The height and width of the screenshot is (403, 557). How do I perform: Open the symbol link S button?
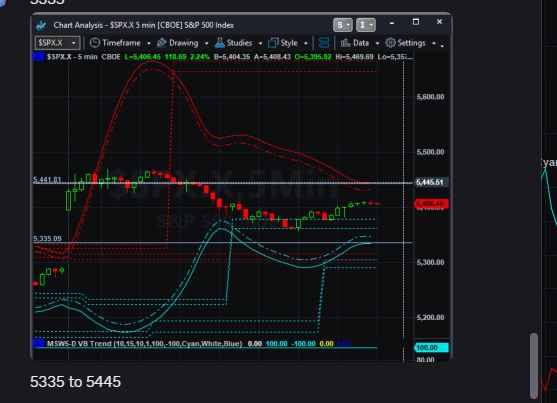[x=343, y=25]
